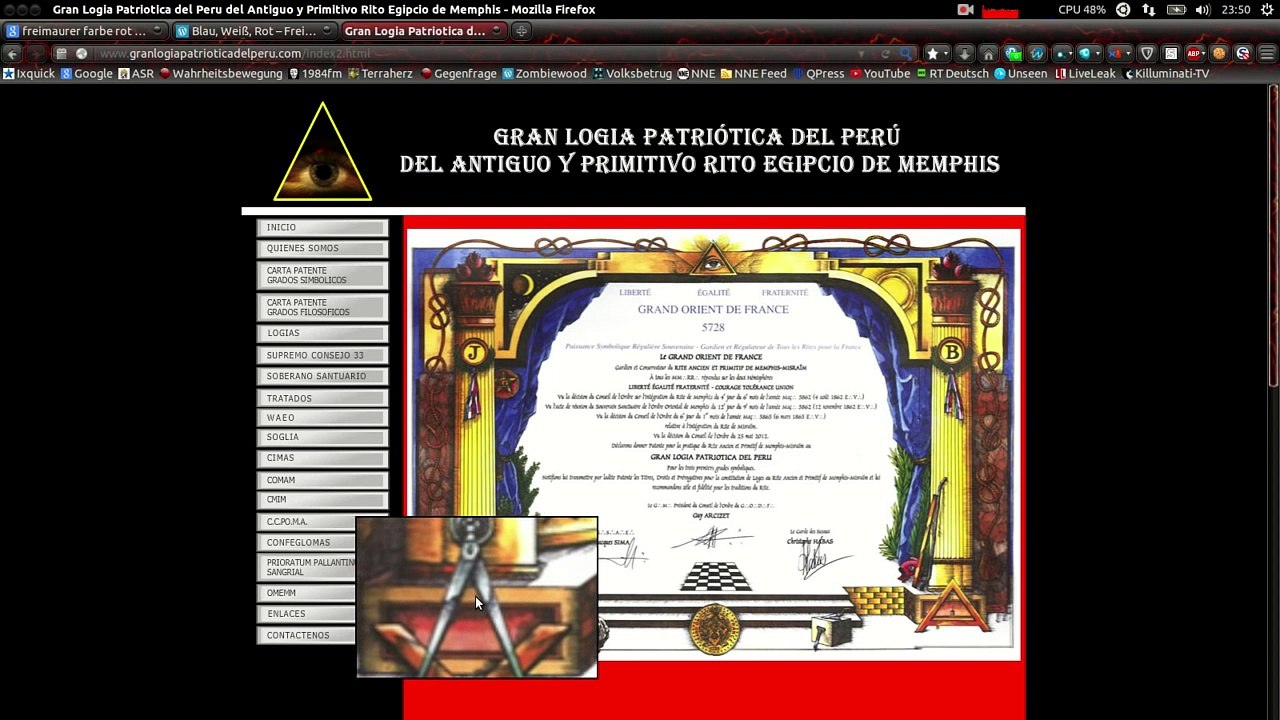Viewport: 1280px width, 720px height.
Task: Open the battery status indicator
Action: click(x=1176, y=10)
